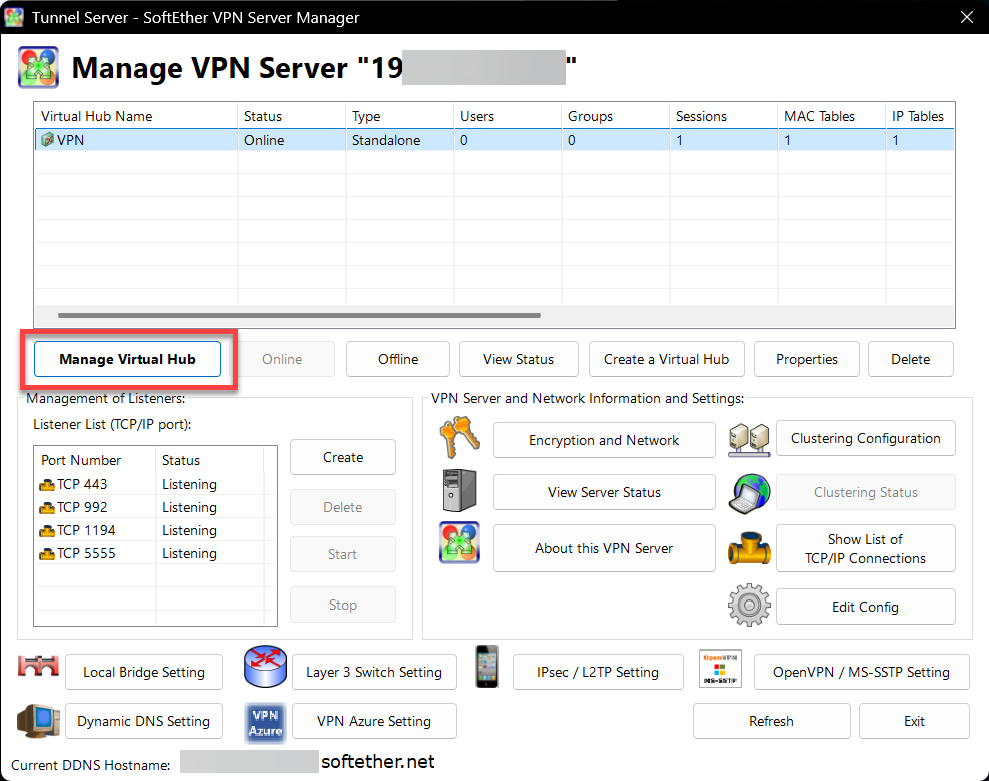The width and height of the screenshot is (989, 781).
Task: Delete the selected virtual hub
Action: [911, 359]
